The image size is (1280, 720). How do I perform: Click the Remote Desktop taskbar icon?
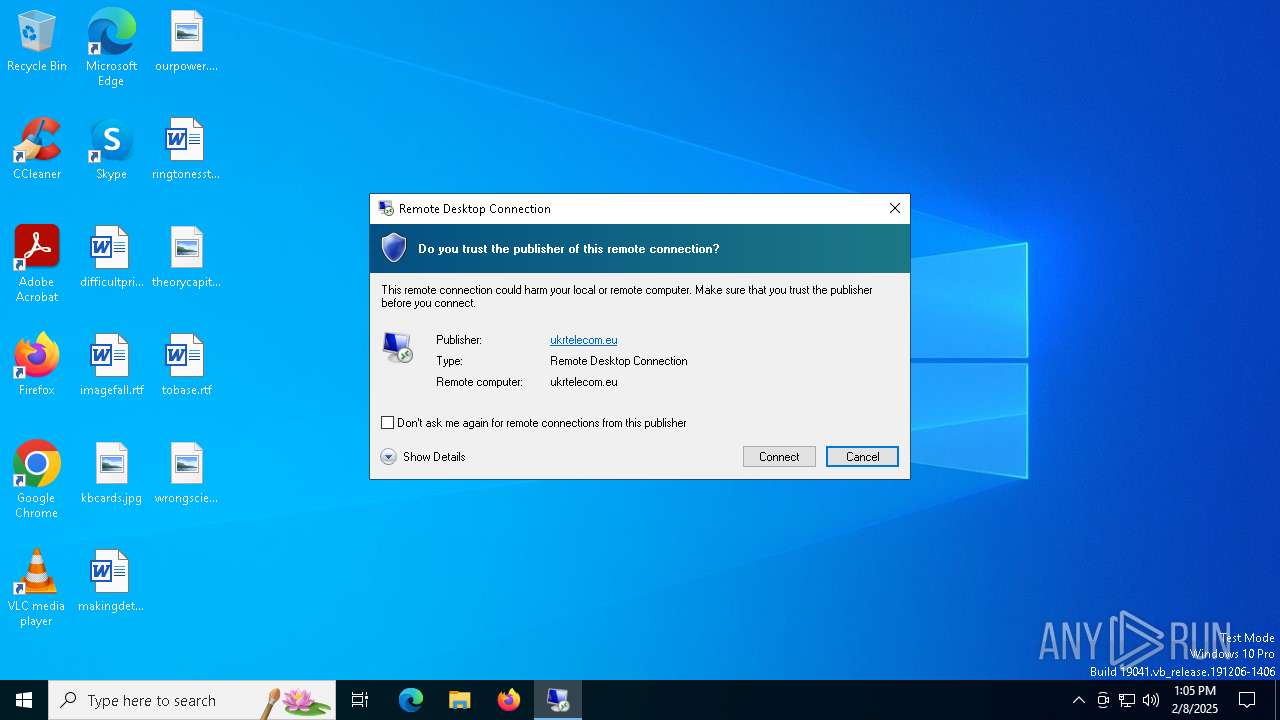[558, 700]
